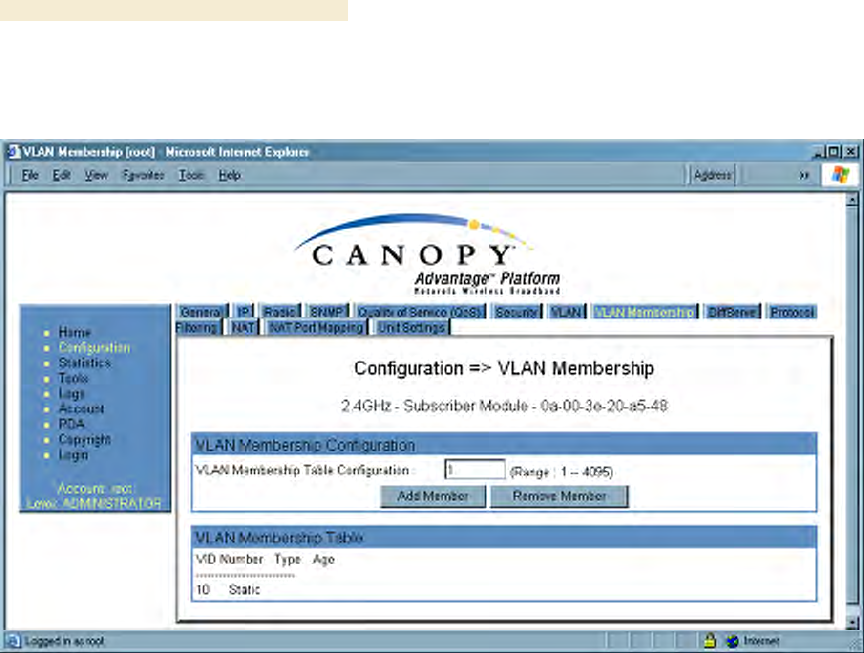Click the 'Account: root' text
Screen dimensions: 864x653
click(95, 489)
